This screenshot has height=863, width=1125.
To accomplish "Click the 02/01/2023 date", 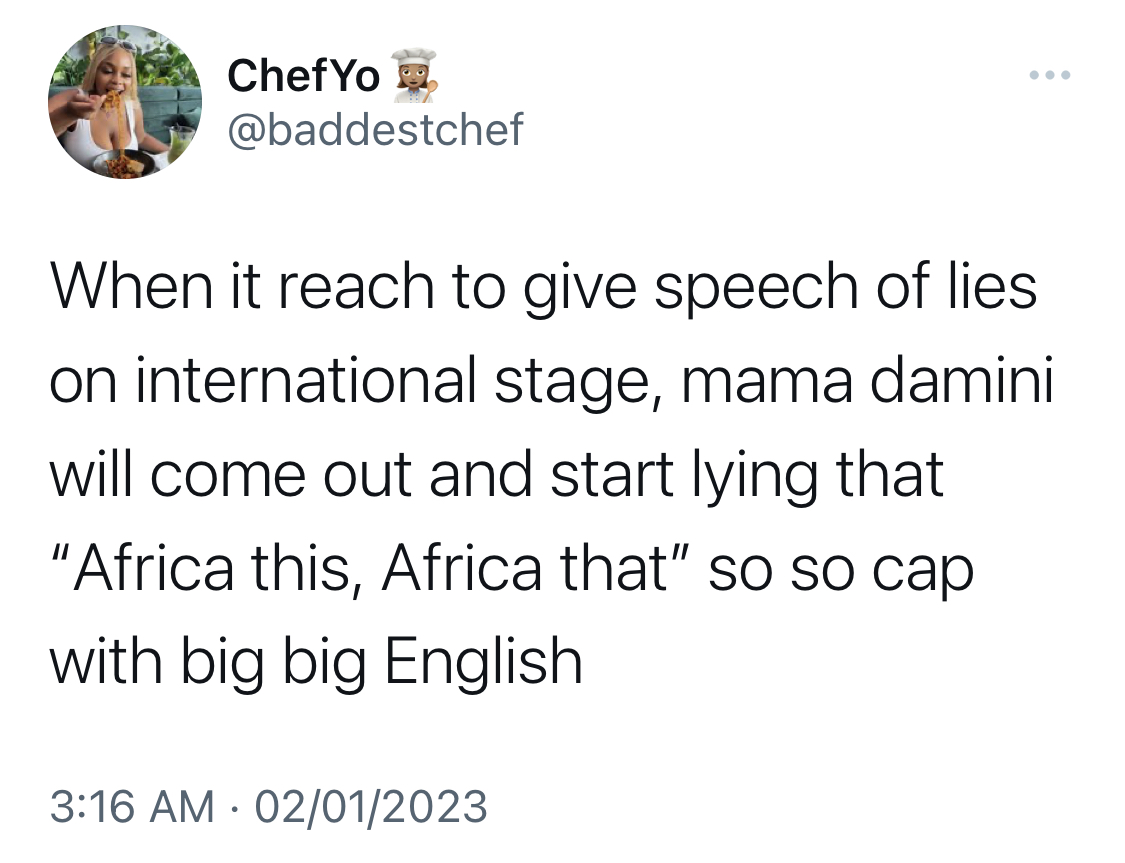I will 371,806.
